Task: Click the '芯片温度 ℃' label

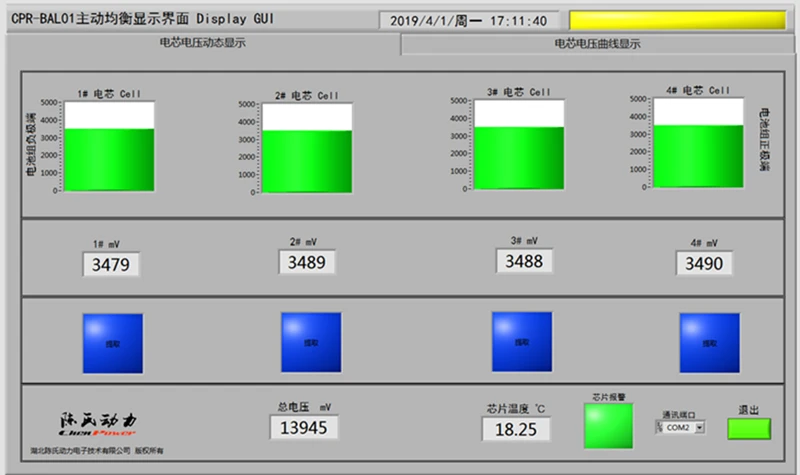Action: click(516, 409)
